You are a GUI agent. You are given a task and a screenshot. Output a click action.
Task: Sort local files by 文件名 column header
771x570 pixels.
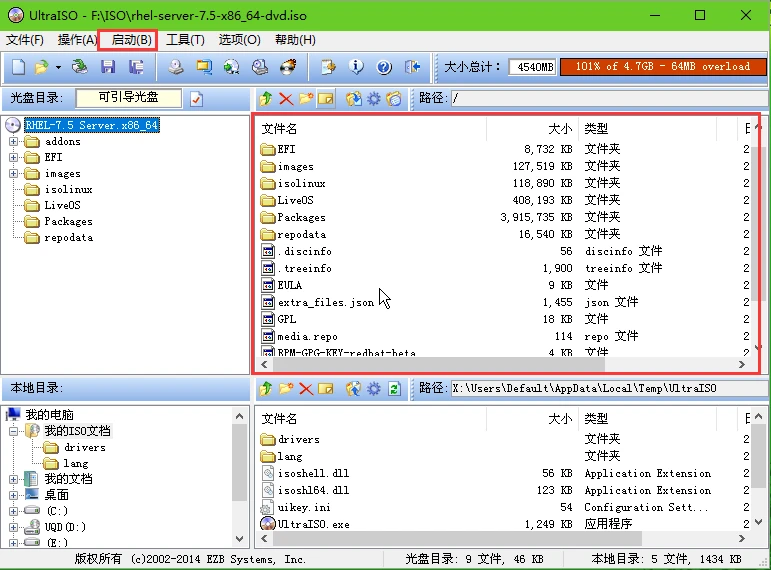click(x=371, y=419)
